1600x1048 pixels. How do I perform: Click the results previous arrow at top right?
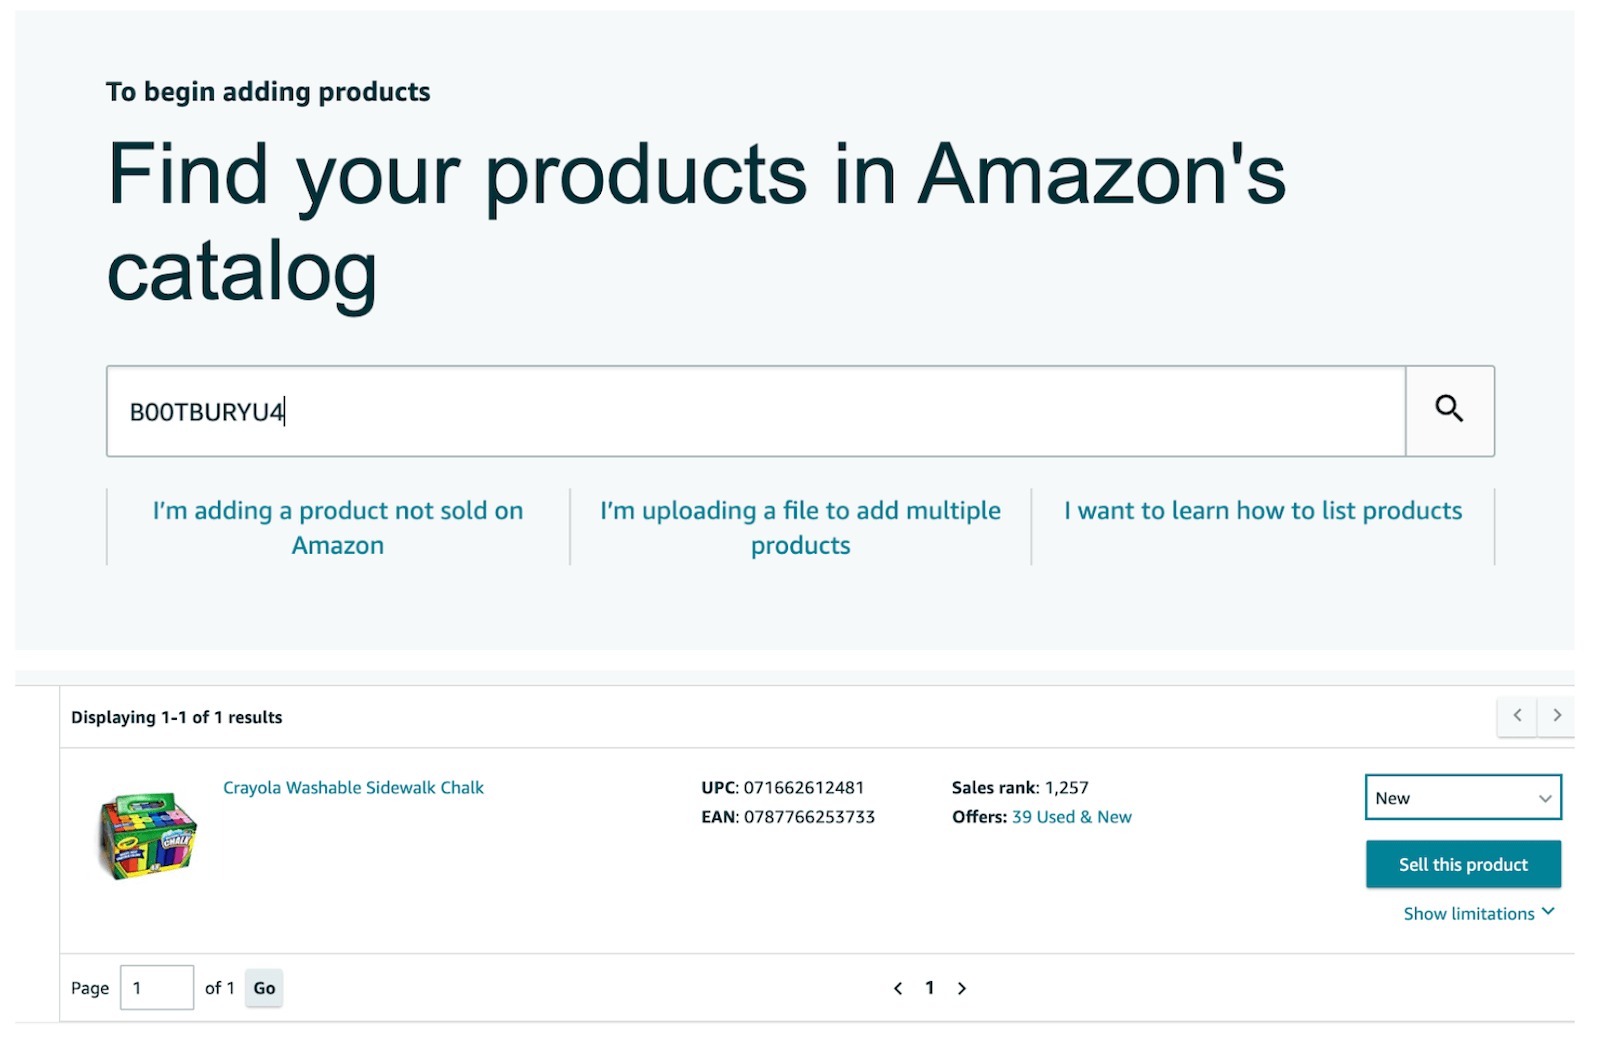tap(1517, 715)
